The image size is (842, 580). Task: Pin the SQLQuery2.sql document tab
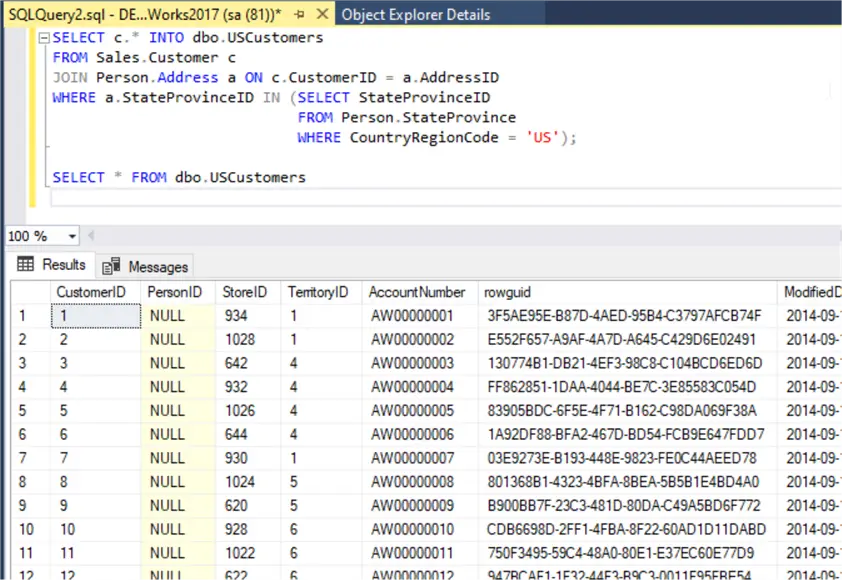299,15
